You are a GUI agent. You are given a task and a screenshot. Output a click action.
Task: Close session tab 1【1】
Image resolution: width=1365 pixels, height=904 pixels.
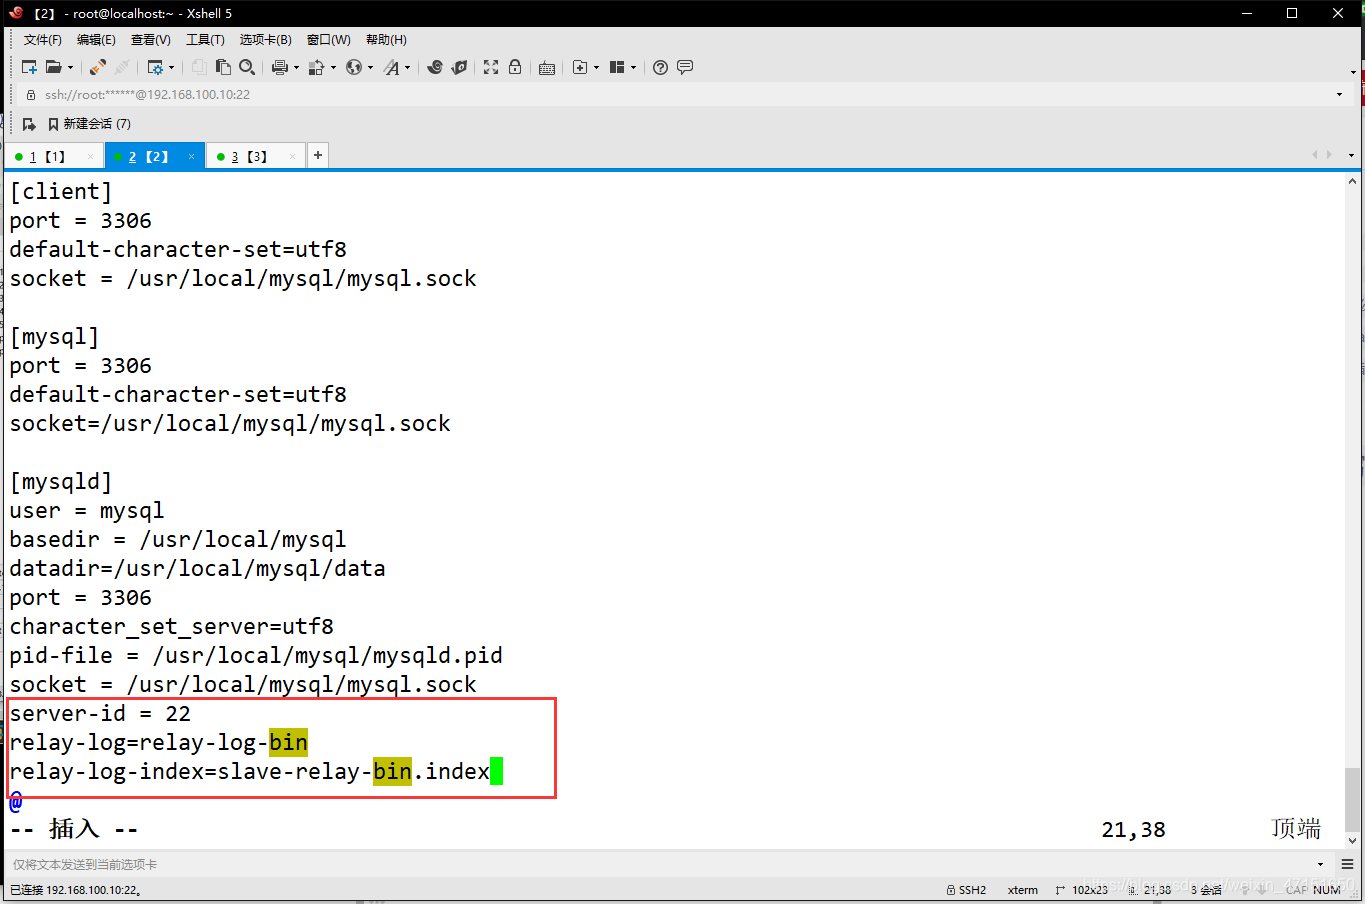click(90, 157)
